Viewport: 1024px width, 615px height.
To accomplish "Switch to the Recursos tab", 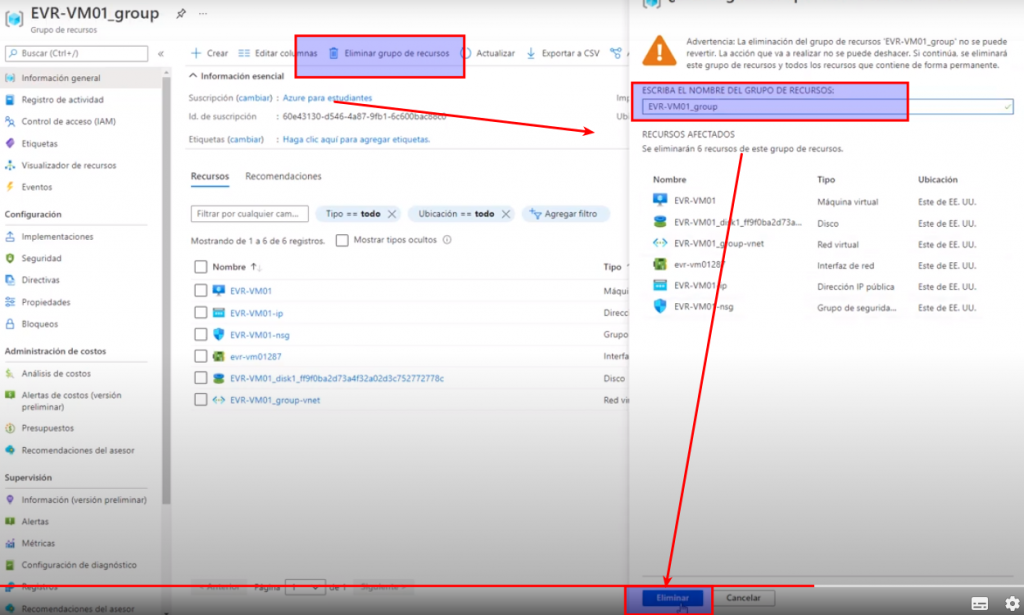I will 210,176.
